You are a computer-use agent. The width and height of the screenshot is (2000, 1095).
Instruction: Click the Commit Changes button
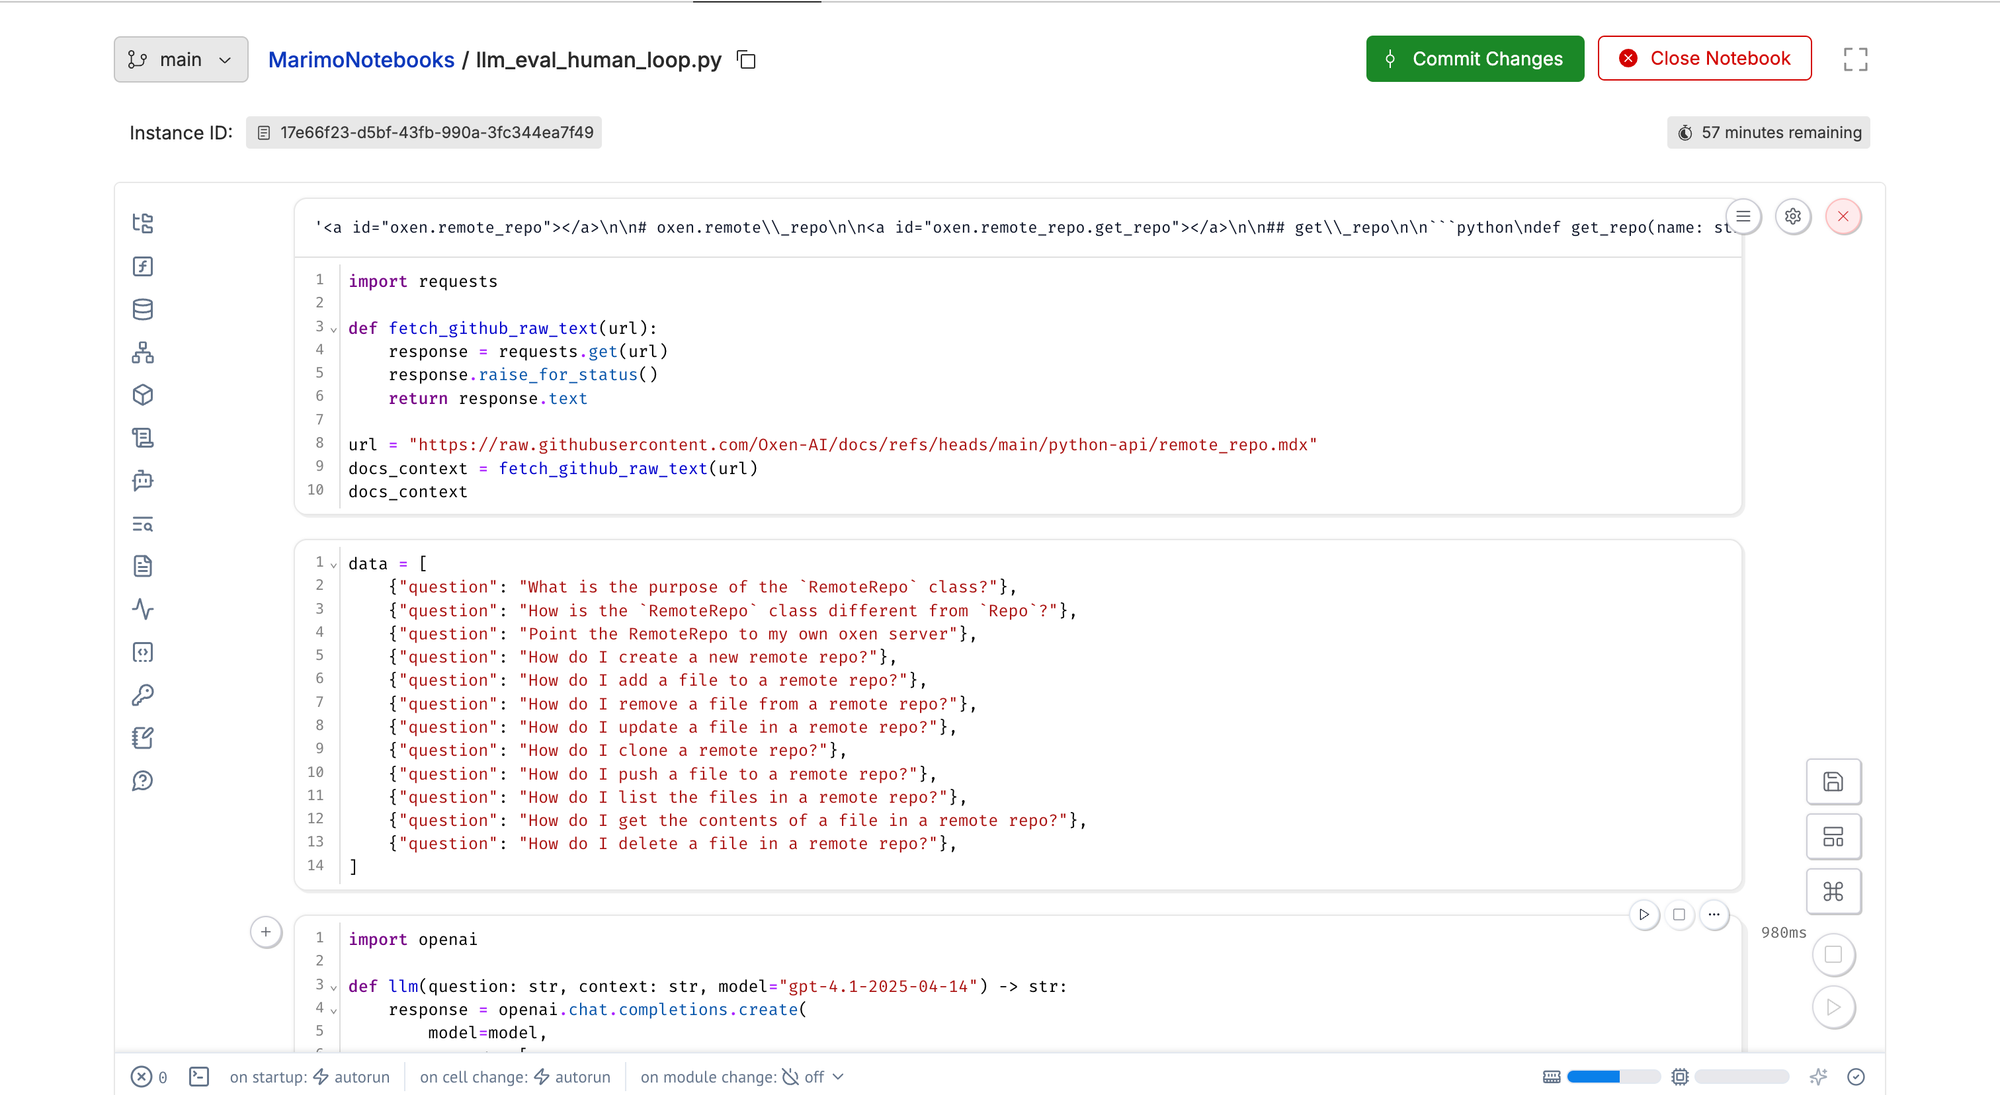tap(1475, 59)
